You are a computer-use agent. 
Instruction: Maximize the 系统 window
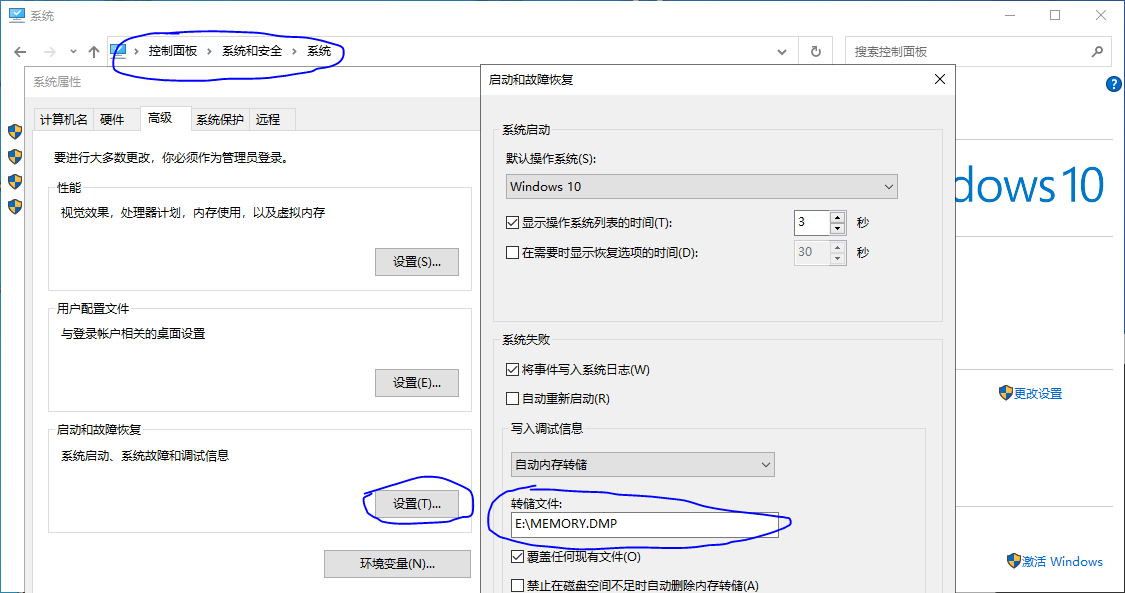coord(1055,15)
